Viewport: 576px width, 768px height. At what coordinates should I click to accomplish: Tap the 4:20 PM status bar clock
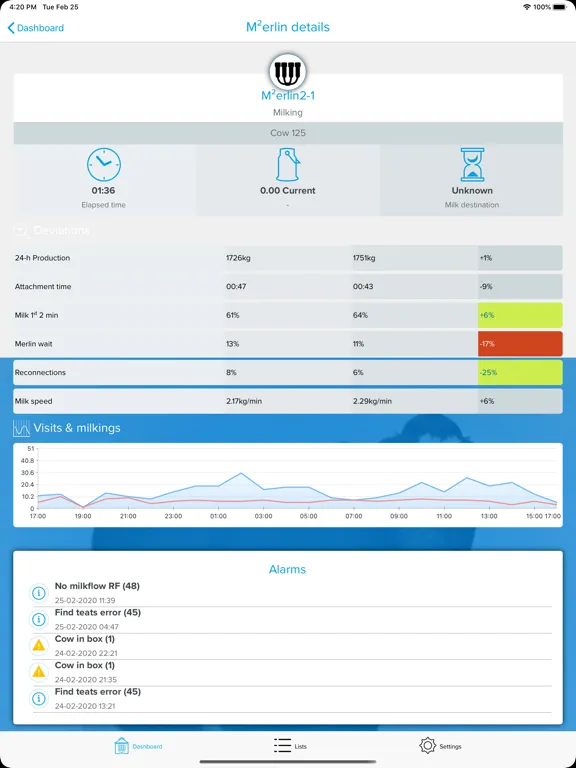click(23, 7)
